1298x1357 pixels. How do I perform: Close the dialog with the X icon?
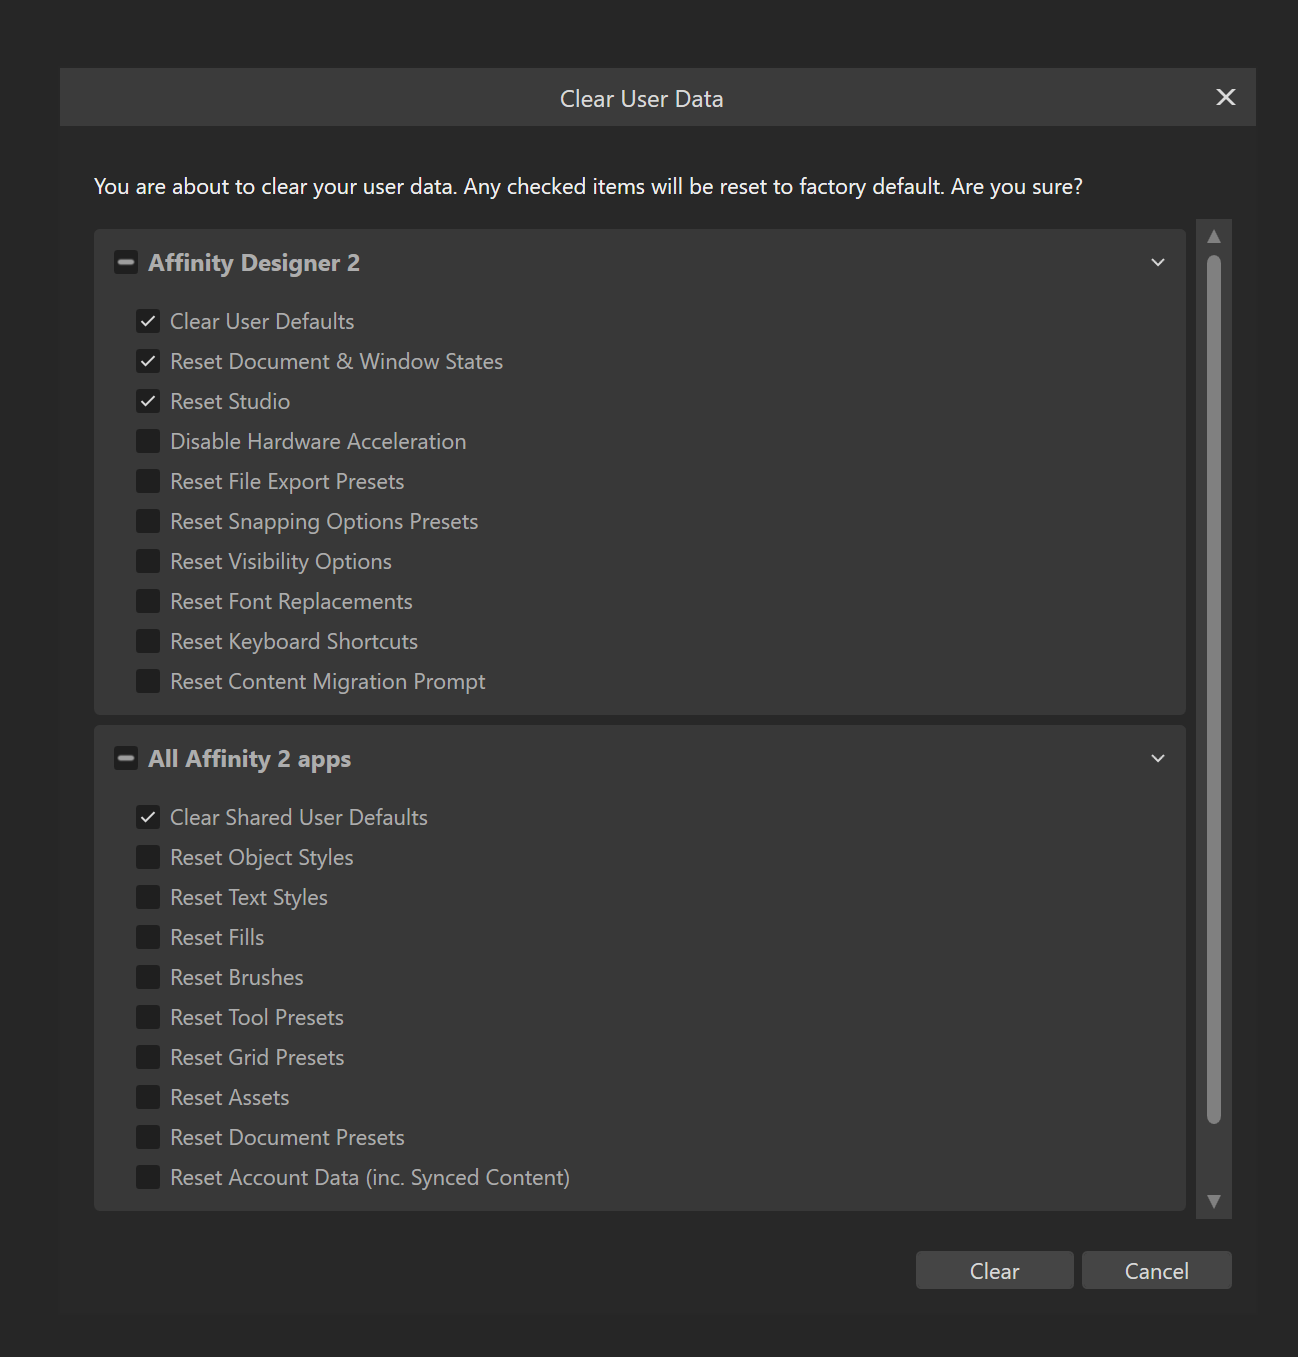1226,97
